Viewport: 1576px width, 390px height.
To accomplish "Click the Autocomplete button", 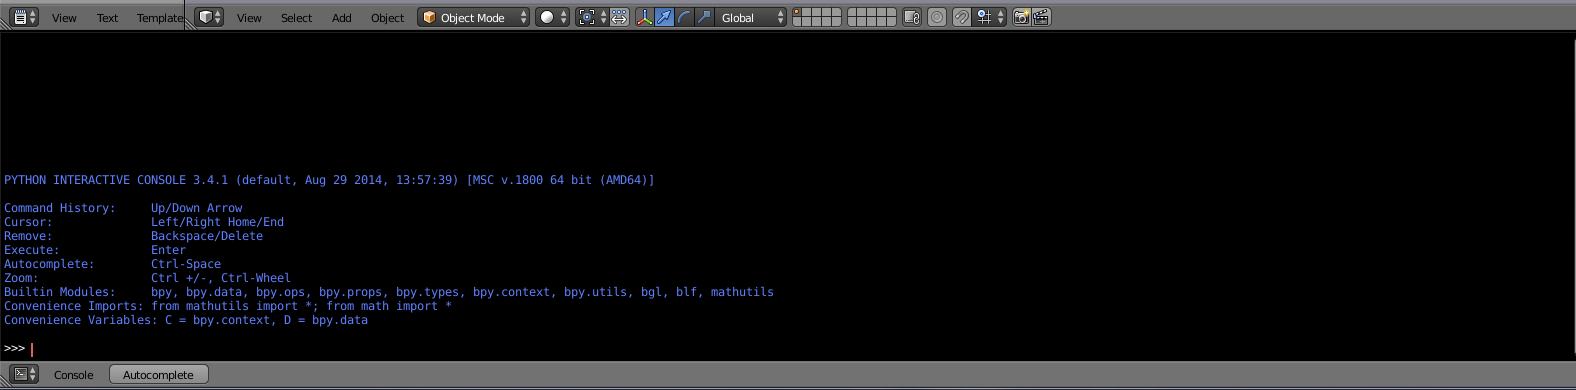I will click(x=158, y=374).
